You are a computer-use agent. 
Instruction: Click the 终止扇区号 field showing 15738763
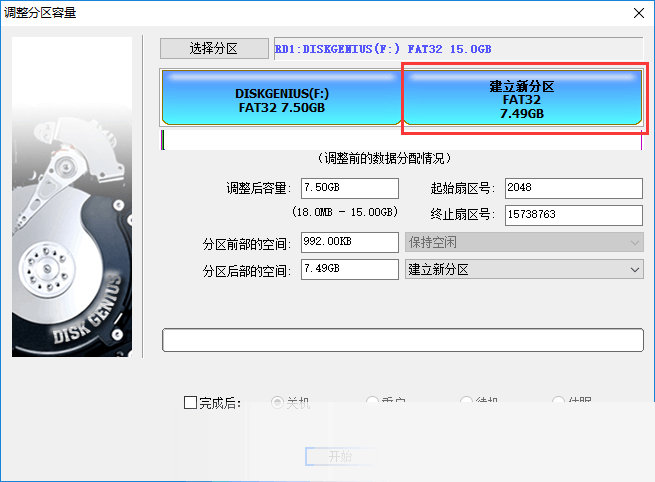pos(574,215)
